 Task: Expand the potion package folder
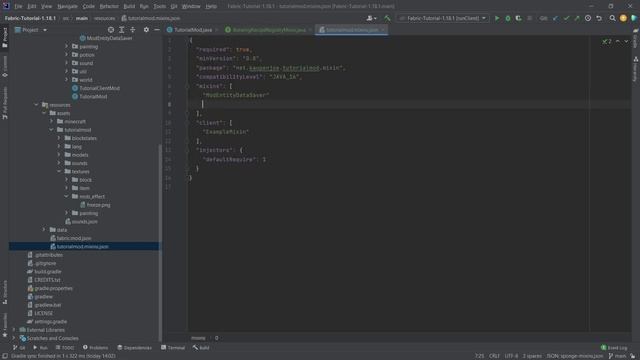click(67, 55)
